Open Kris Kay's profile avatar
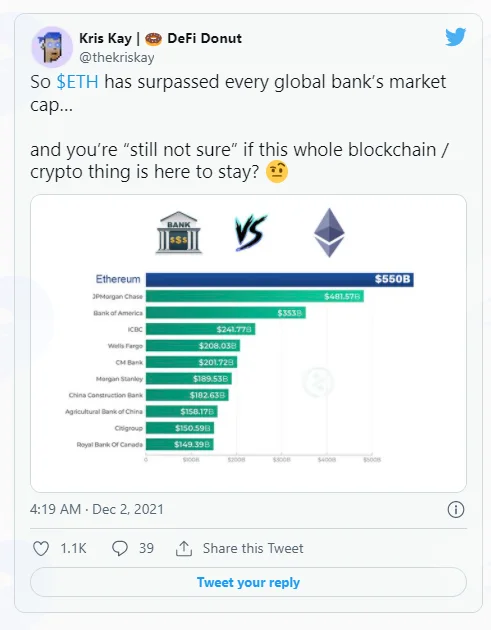The width and height of the screenshot is (491, 630). 52,47
